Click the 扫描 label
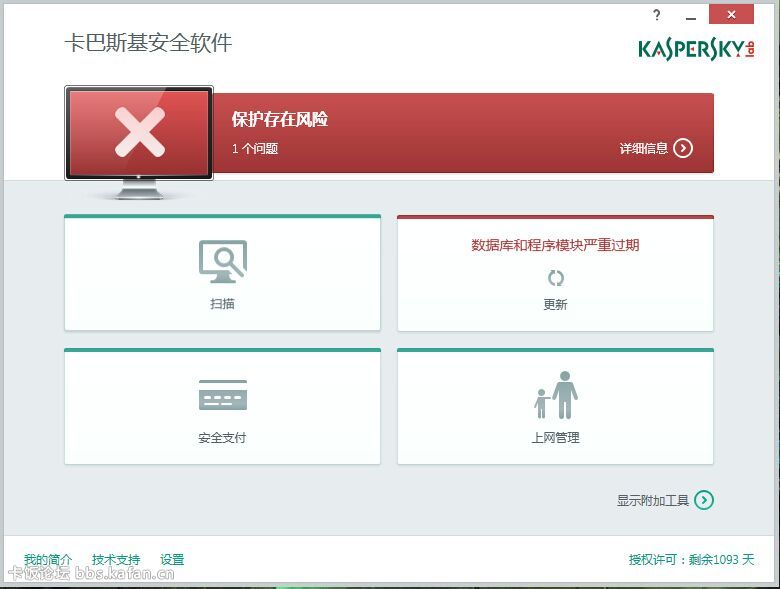780x589 pixels. coord(222,304)
